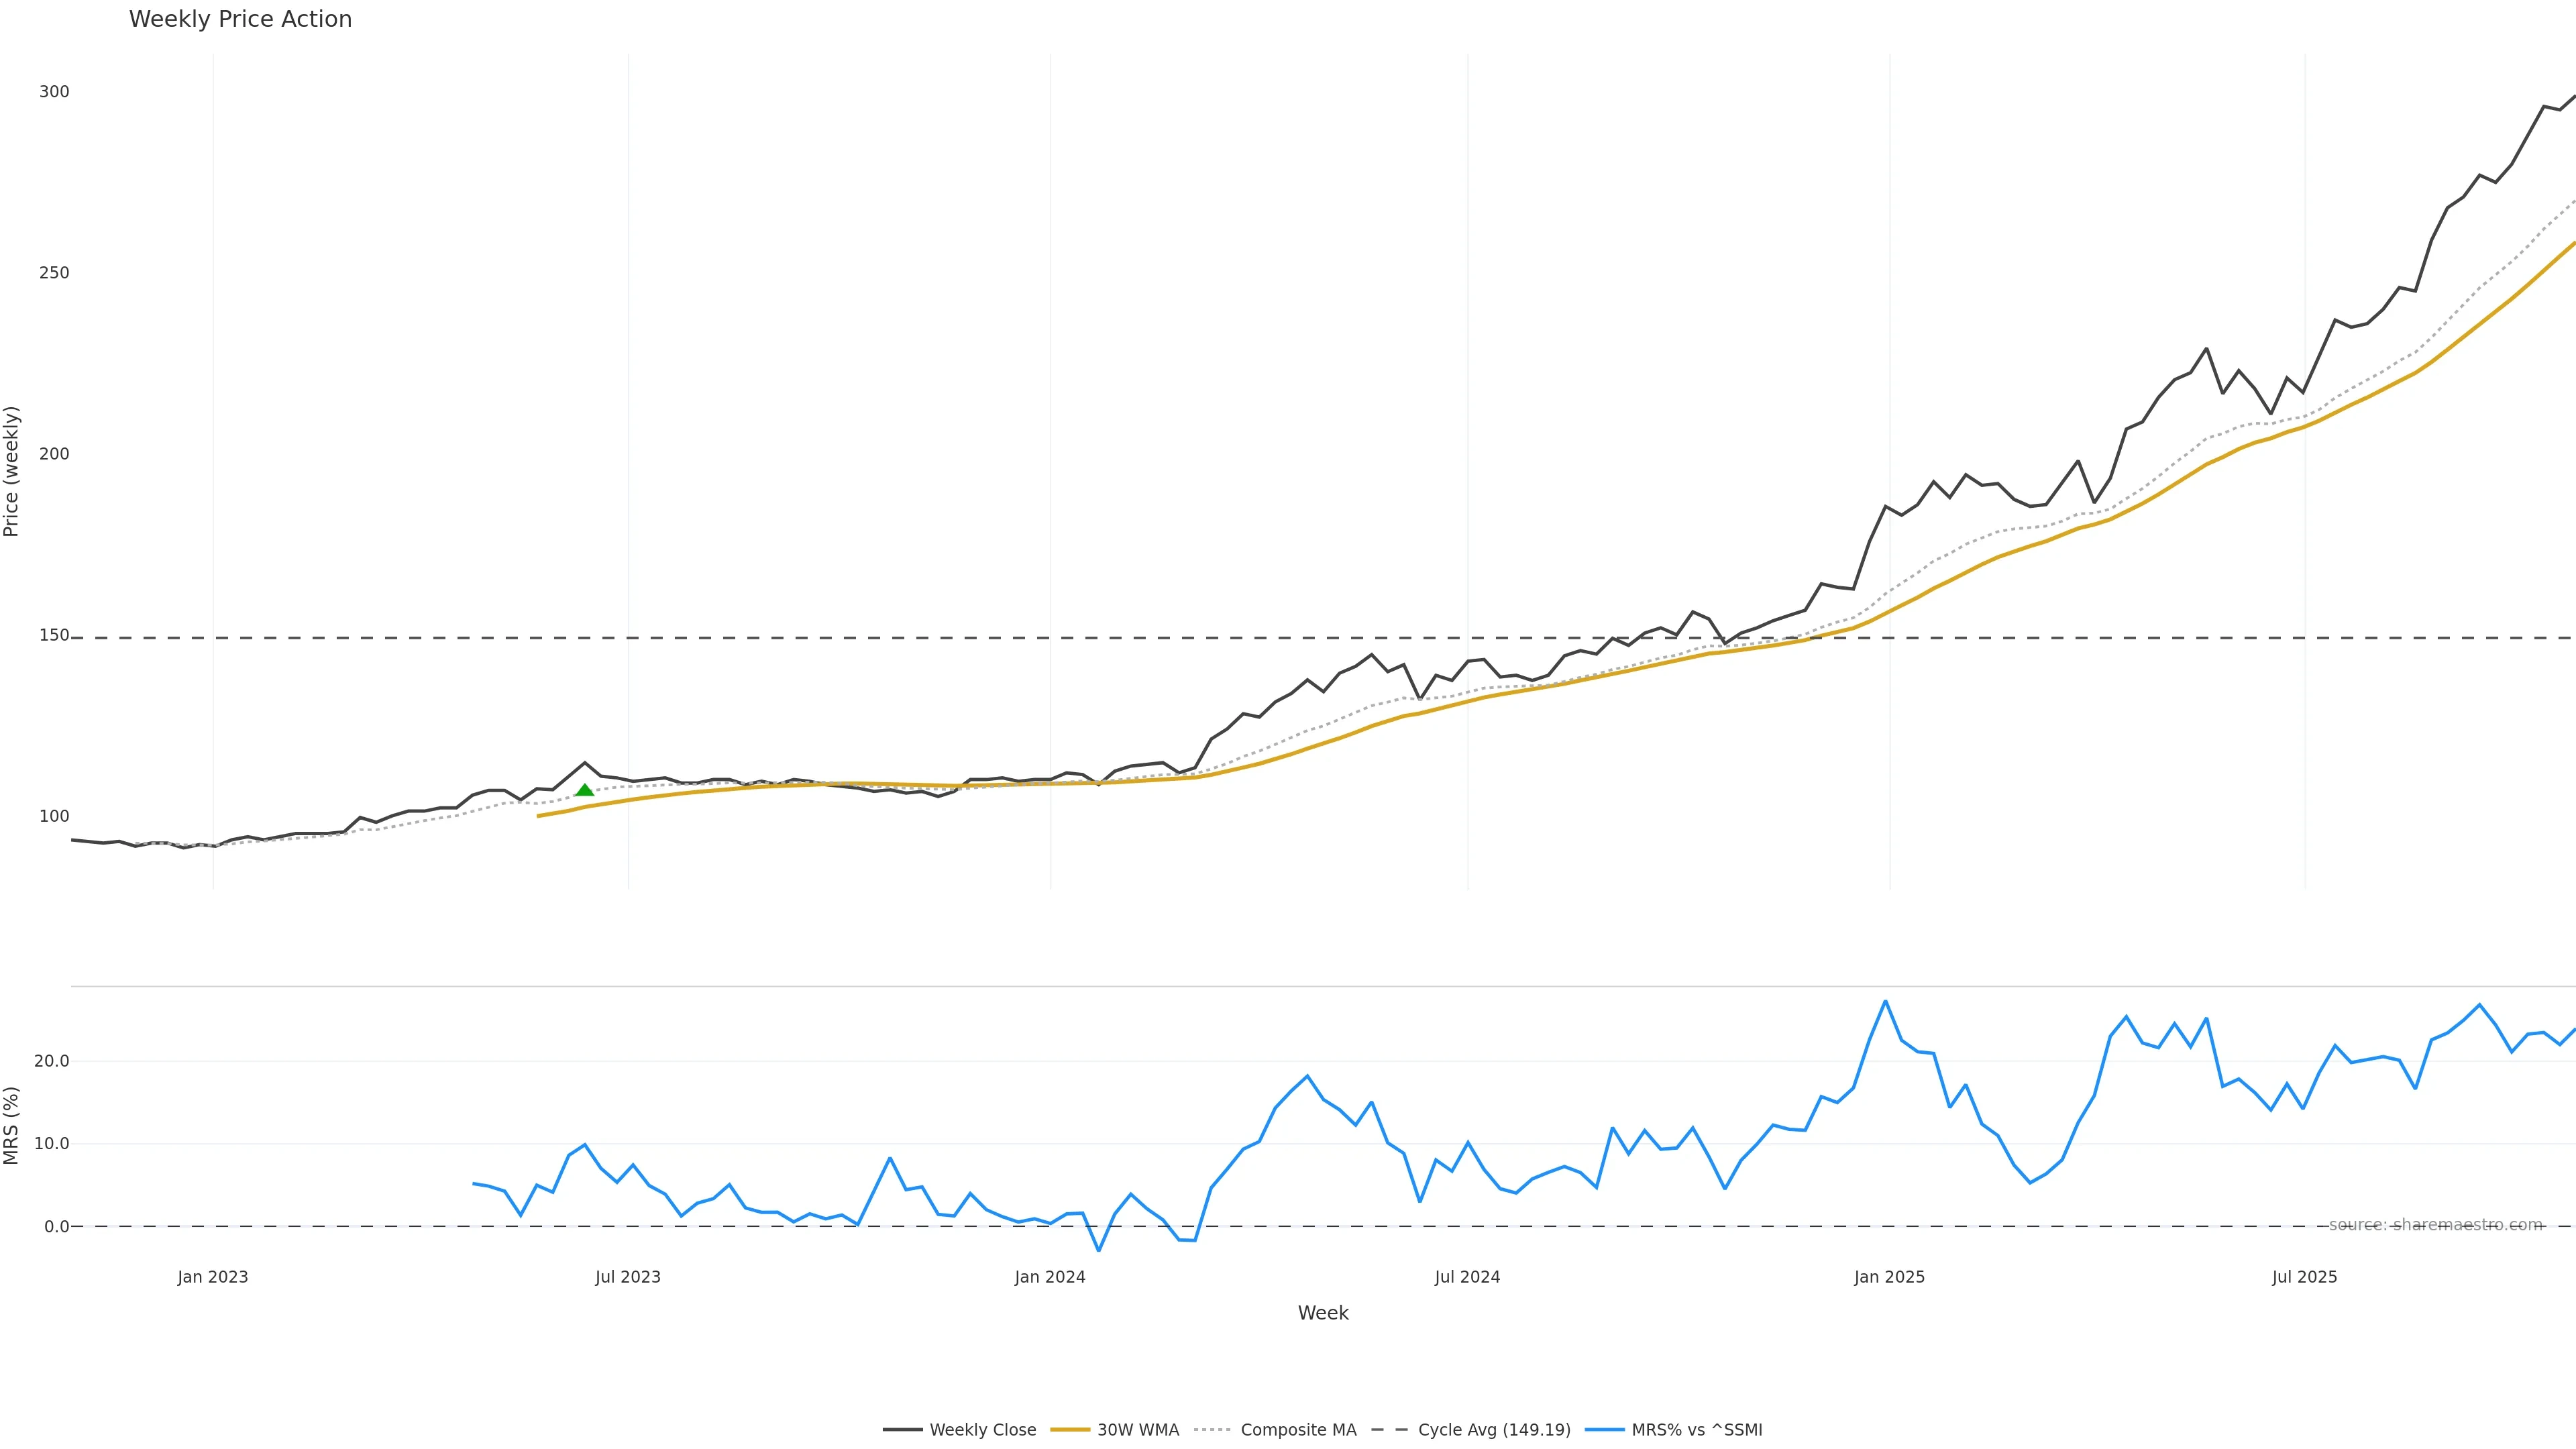Click the Jul 2024 x-axis label

coord(1467,1277)
